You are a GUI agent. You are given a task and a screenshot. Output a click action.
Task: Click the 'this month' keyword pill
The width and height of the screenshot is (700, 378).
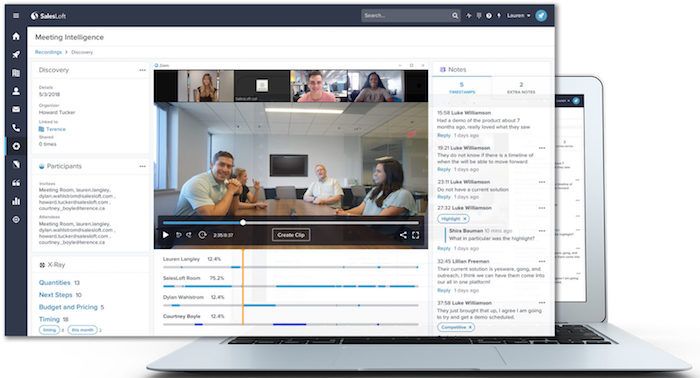pyautogui.click(x=83, y=330)
